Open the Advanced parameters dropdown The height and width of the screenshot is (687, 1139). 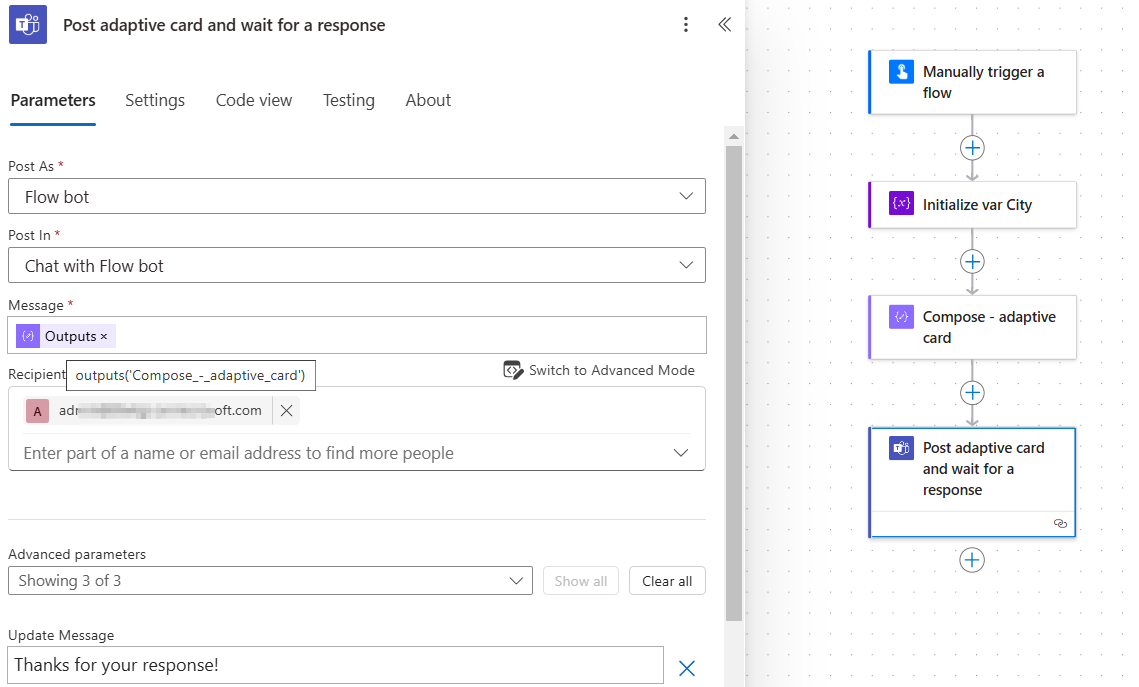tap(270, 581)
